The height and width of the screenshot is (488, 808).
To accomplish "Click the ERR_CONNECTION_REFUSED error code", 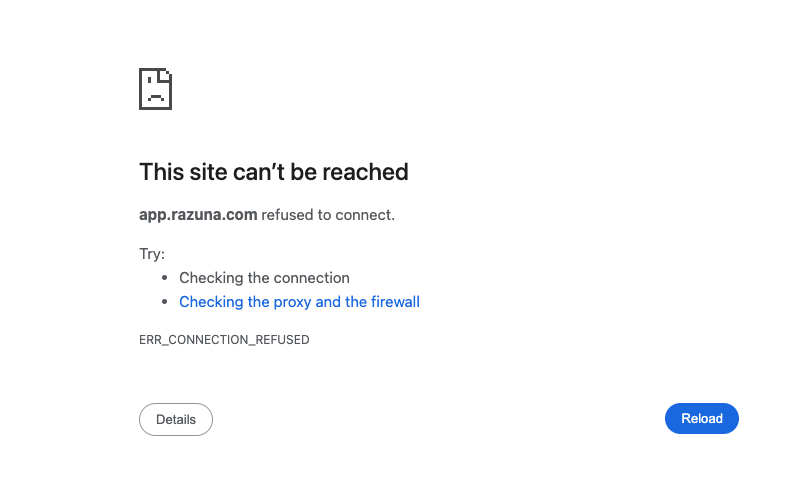I will (224, 340).
